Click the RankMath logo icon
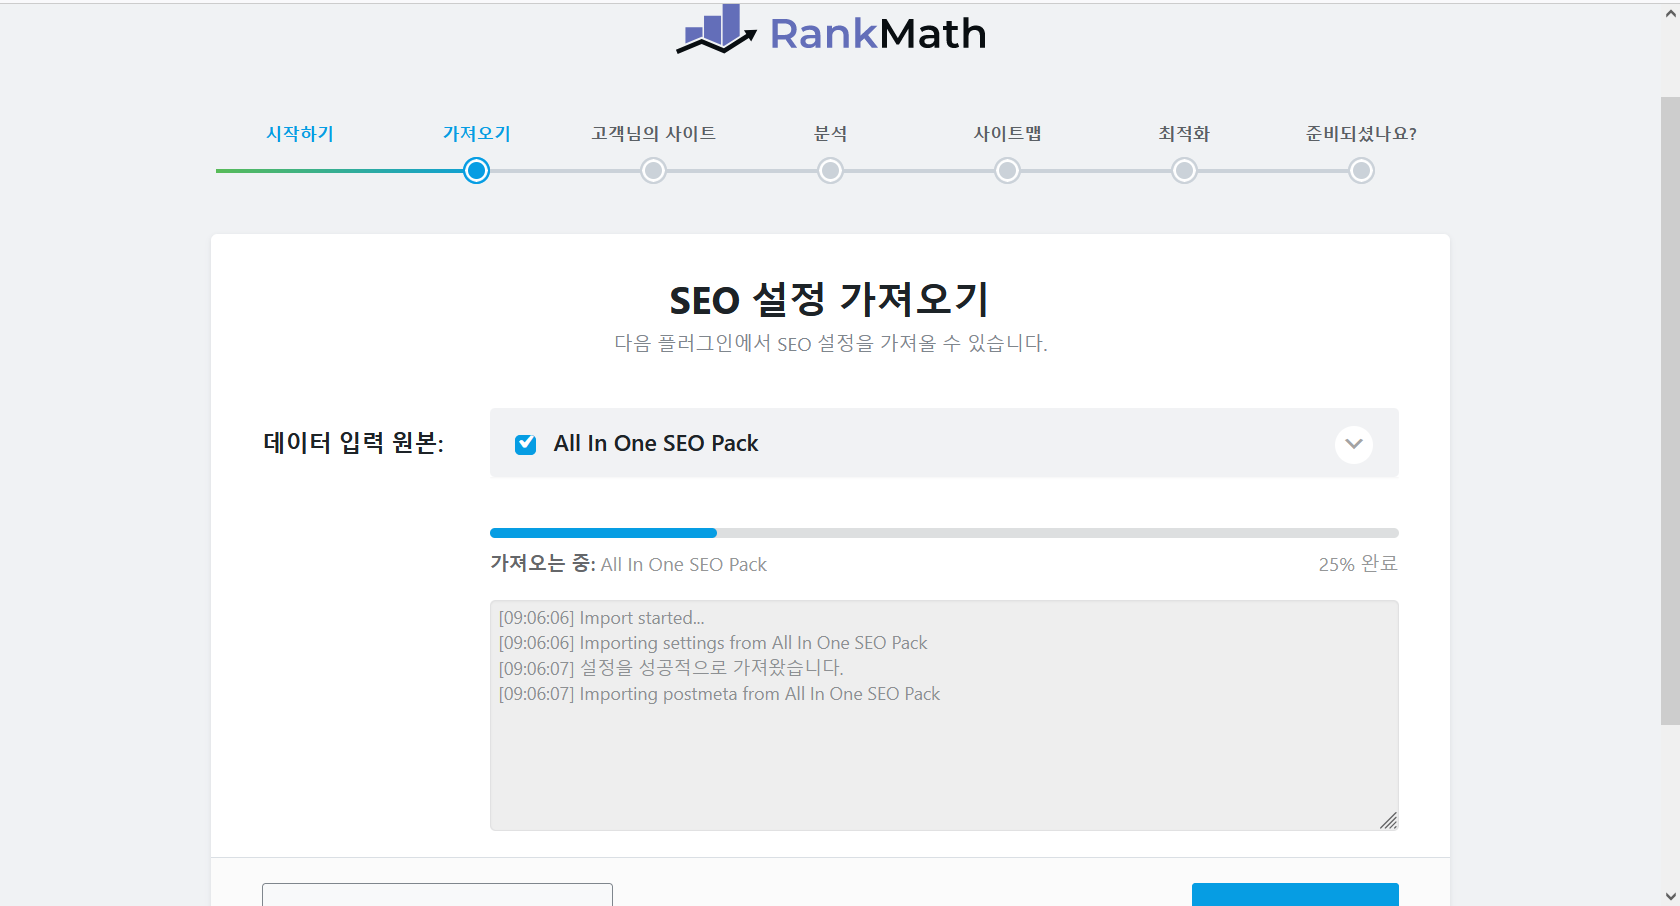This screenshot has height=906, width=1680. (x=716, y=29)
